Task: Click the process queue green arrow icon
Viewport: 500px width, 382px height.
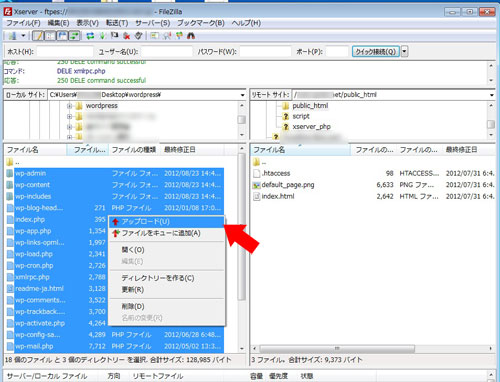Action: pos(102,36)
